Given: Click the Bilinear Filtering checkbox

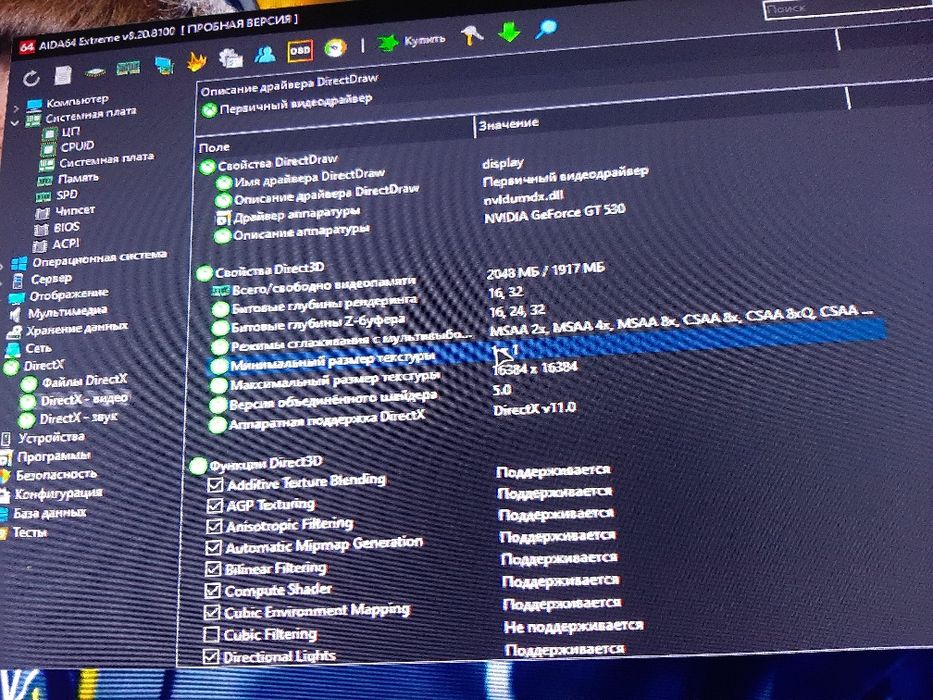Looking at the screenshot, I should coord(213,569).
